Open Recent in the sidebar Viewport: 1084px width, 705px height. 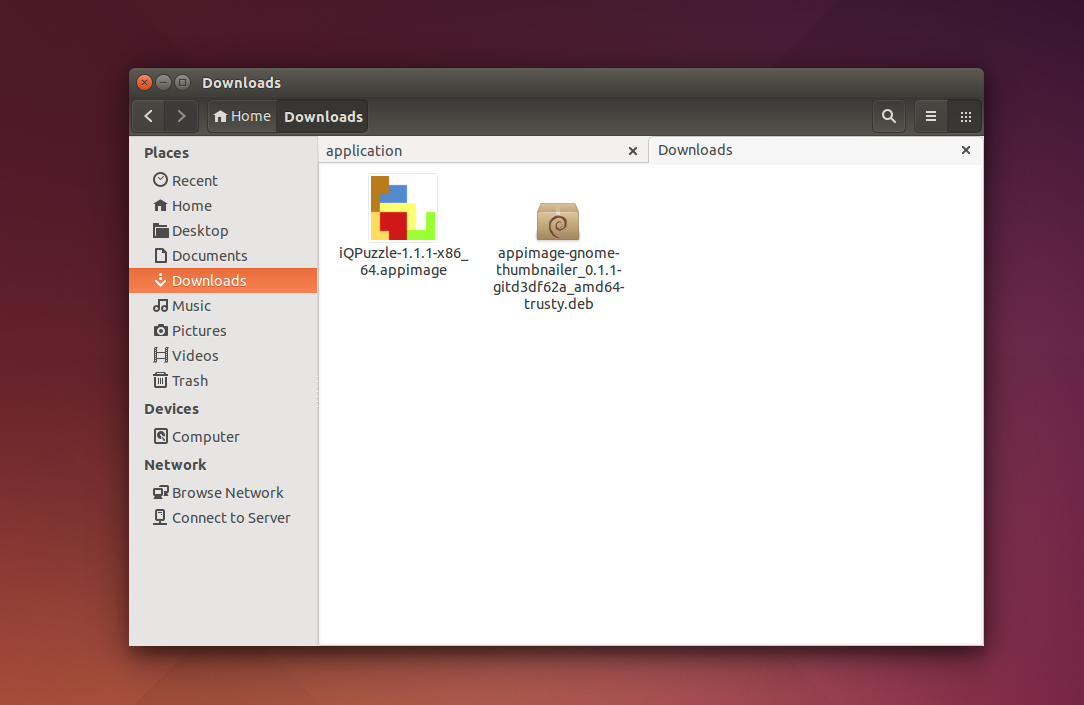(x=223, y=180)
